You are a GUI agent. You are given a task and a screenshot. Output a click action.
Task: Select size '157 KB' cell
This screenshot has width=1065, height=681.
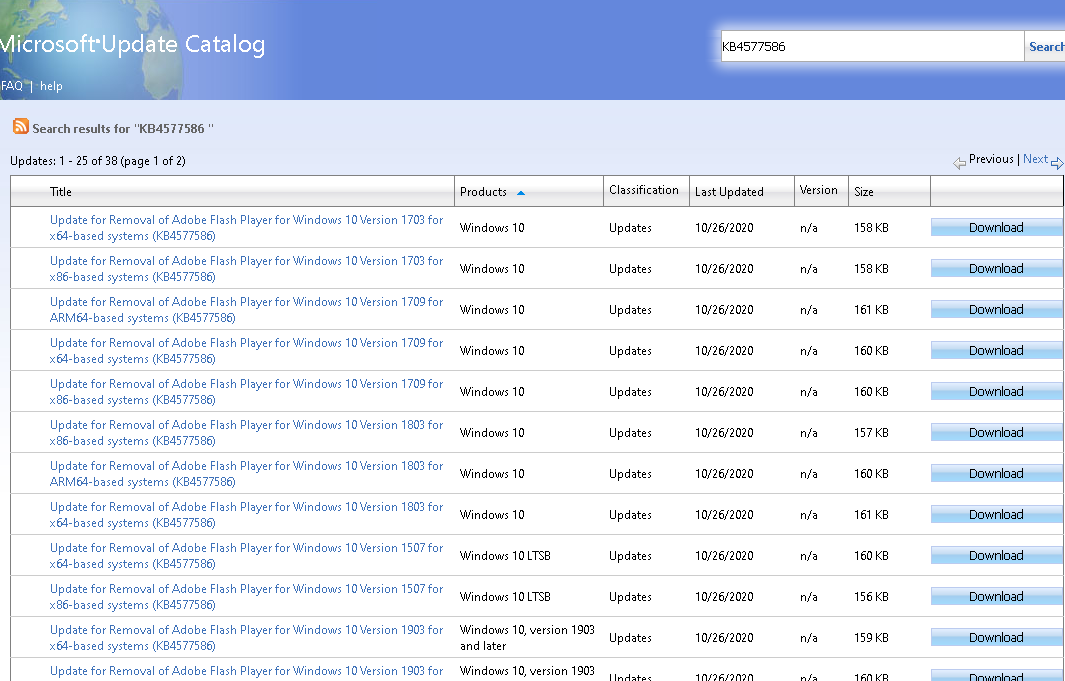[871, 432]
